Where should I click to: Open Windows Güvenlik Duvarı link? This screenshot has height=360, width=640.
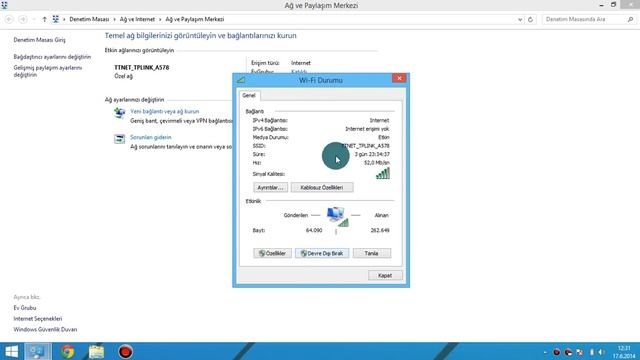[45, 329]
